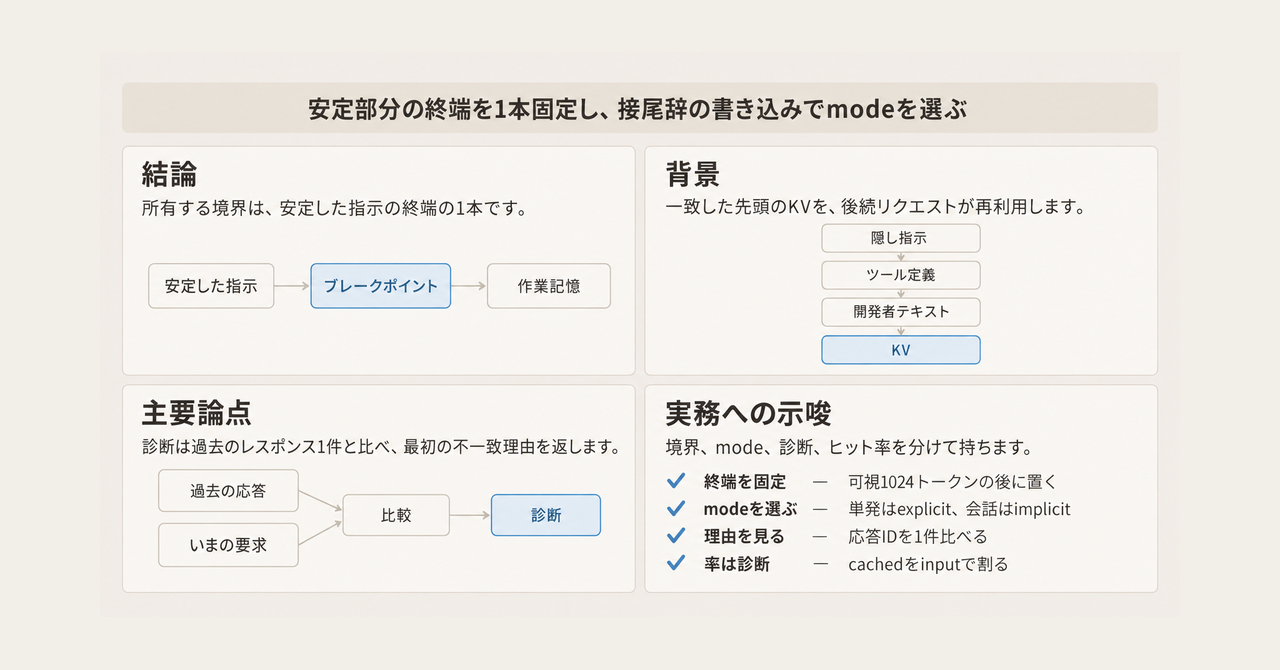Click the highlighted 診断 box
Image resolution: width=1280 pixels, height=670 pixels.
(x=546, y=516)
